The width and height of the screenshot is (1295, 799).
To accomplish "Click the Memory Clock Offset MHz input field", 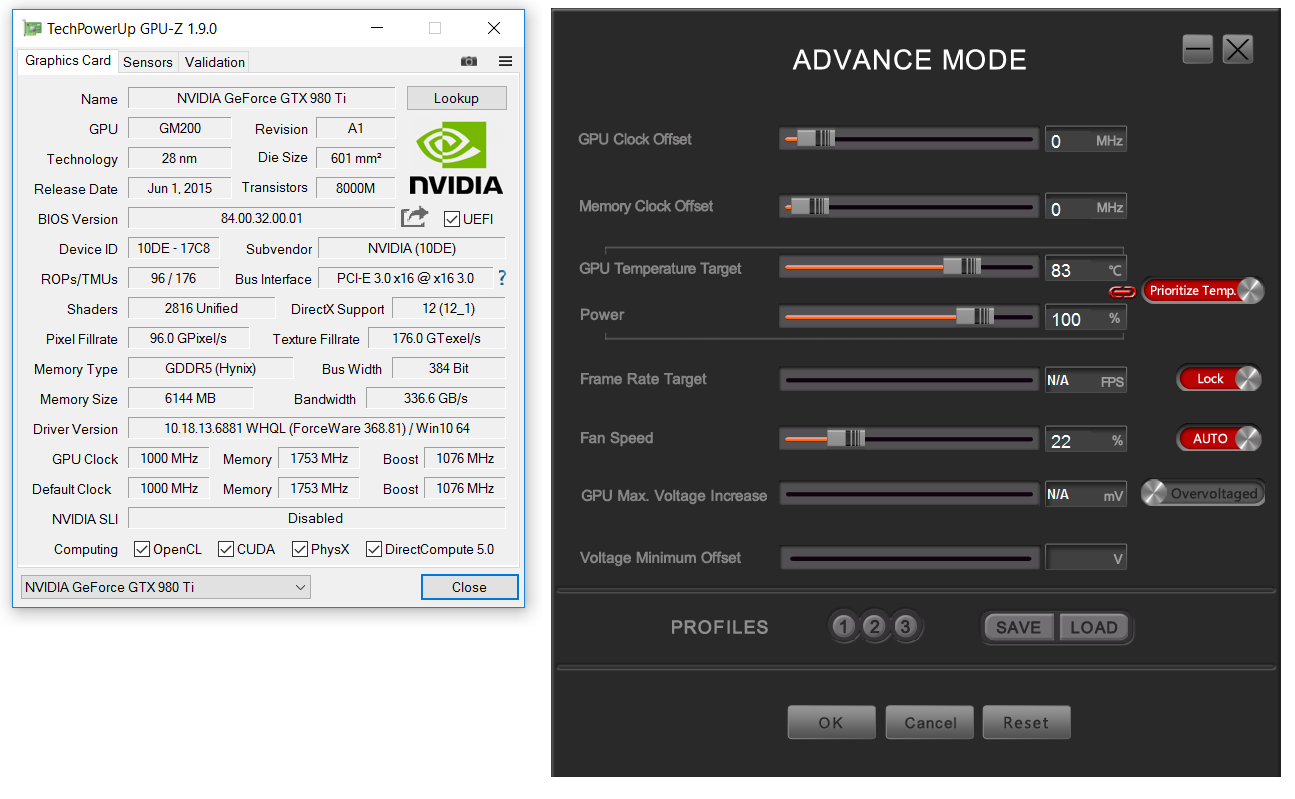I will pos(1086,208).
